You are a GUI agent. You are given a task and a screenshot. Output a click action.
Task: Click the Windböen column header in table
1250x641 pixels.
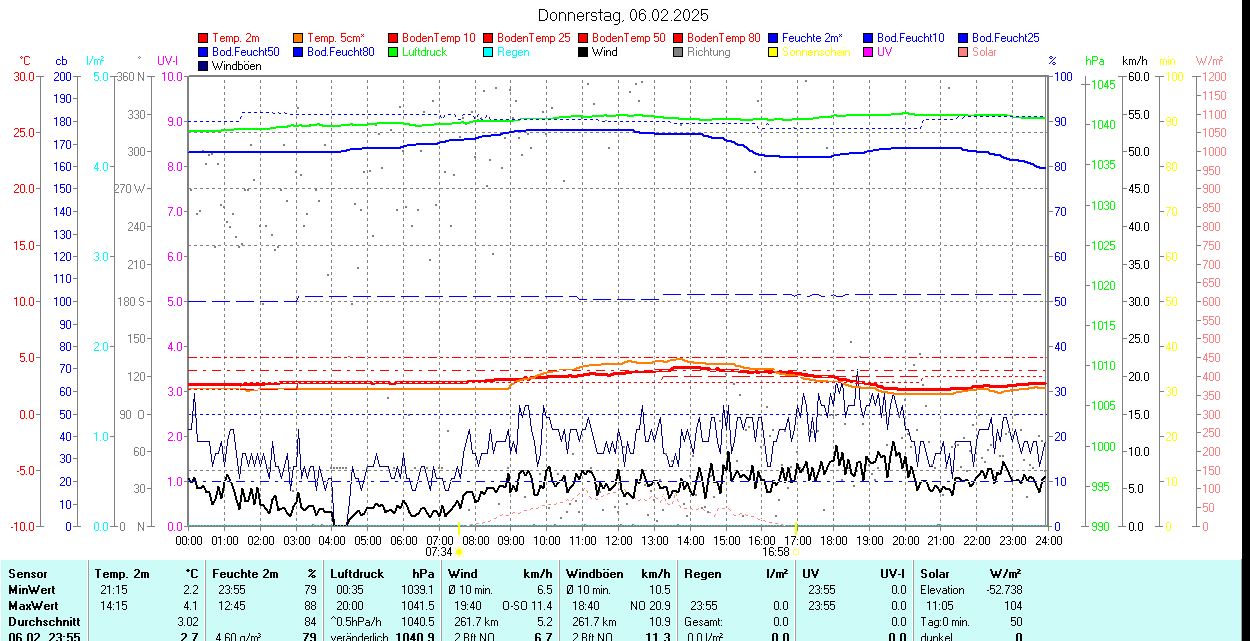[x=594, y=574]
